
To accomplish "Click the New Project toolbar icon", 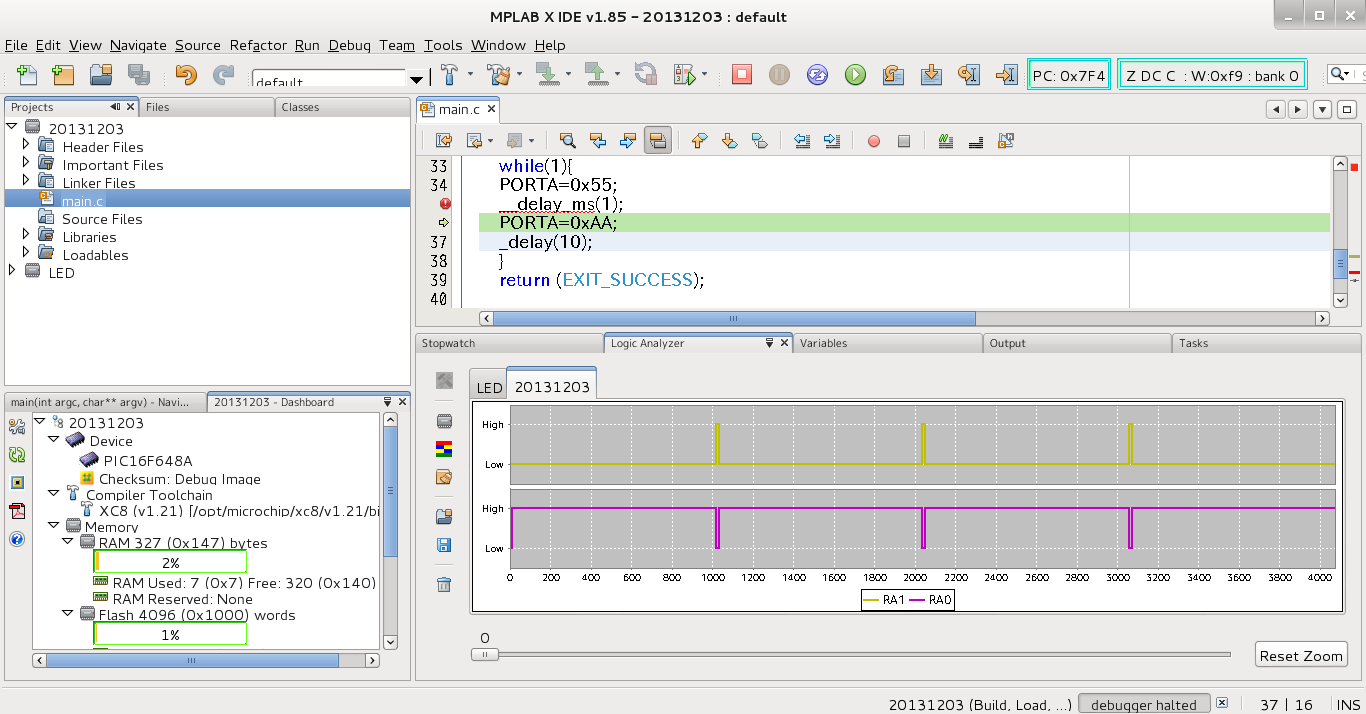I will click(63, 75).
